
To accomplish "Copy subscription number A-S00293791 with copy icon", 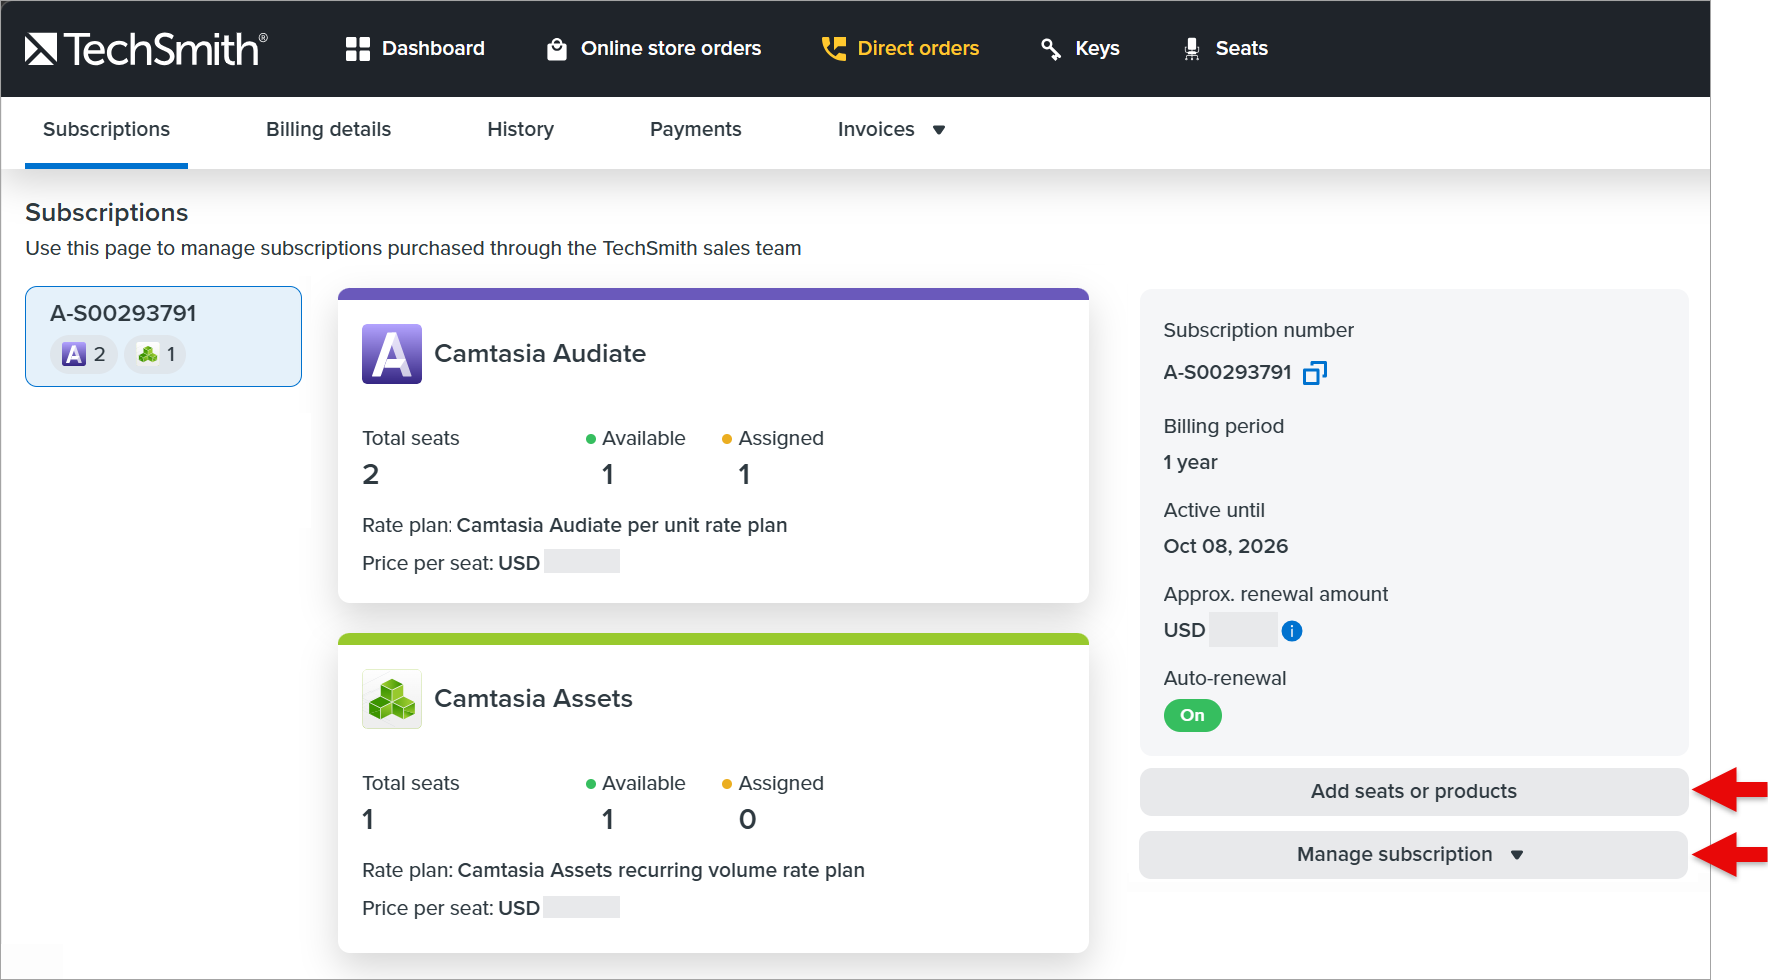I will pos(1314,373).
